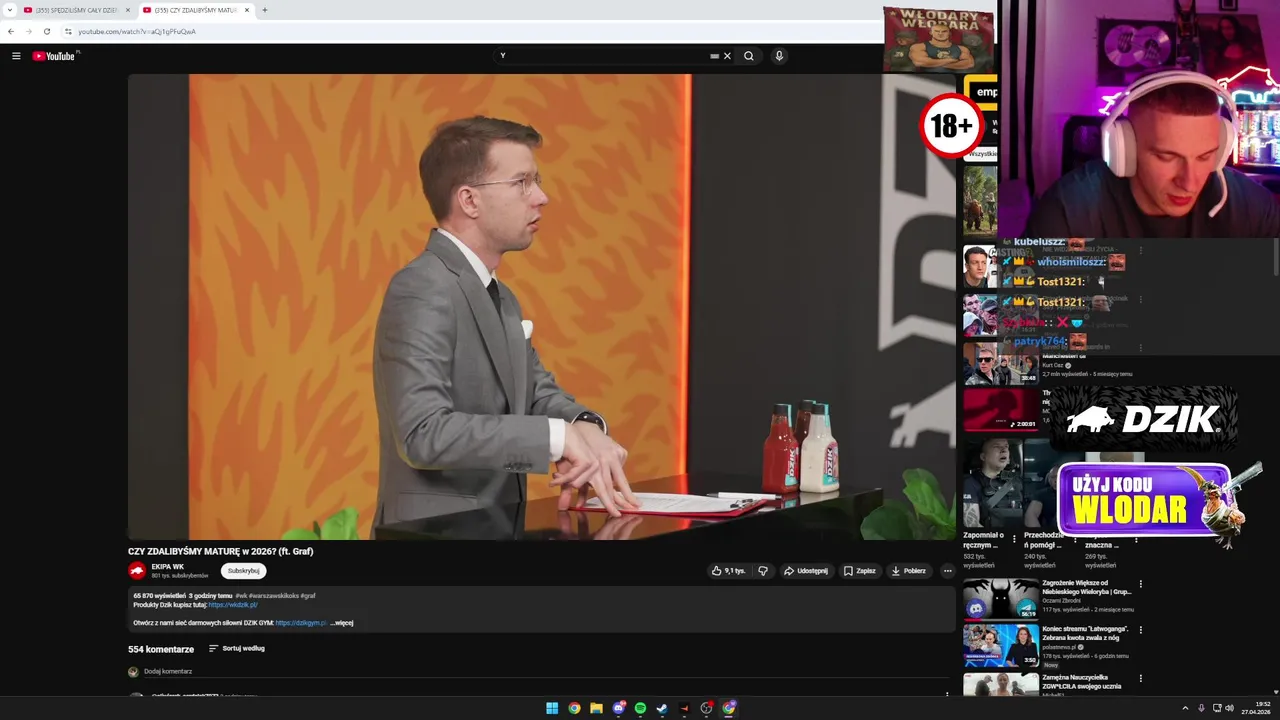
Task: Open the more actions menu beside Pobierz
Action: 947,571
